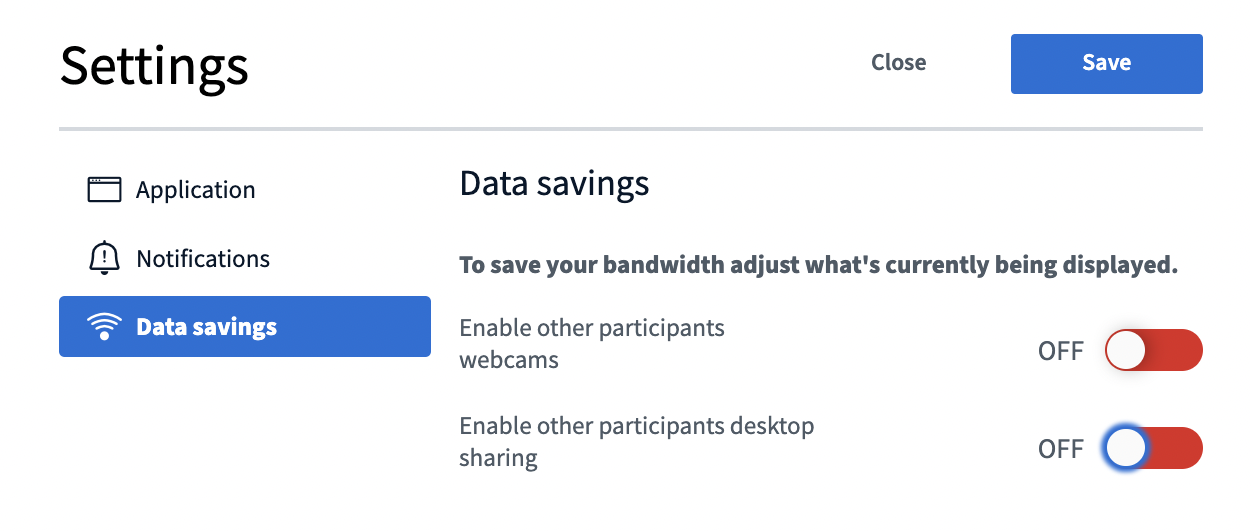The image size is (1250, 531).
Task: Click the bandwidth saving description text
Action: tap(818, 266)
